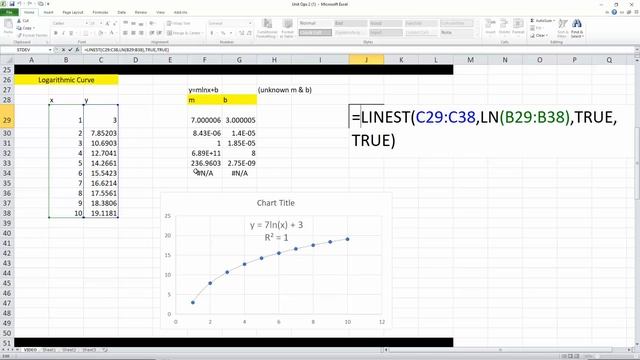The height and width of the screenshot is (360, 640).
Task: Click Increase Font Size icon
Action: (x=107, y=23)
